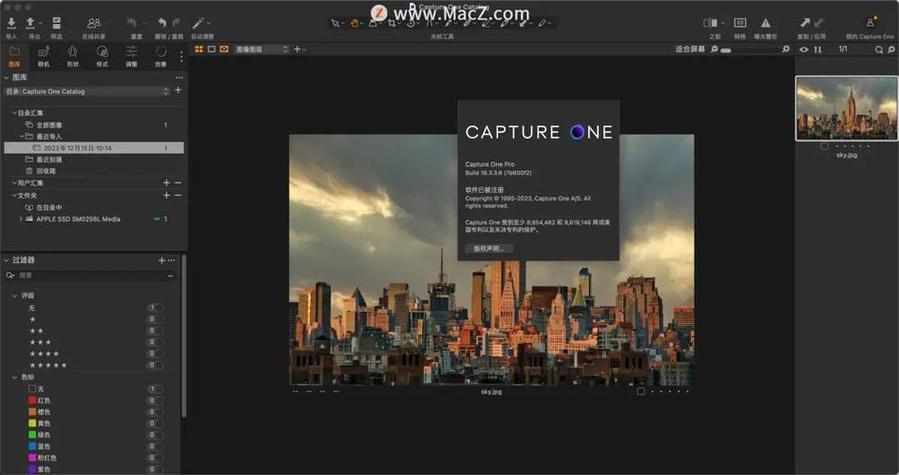Toggle the Exposure Warning triangle icon
Image resolution: width=899 pixels, height=475 pixels.
pos(765,22)
